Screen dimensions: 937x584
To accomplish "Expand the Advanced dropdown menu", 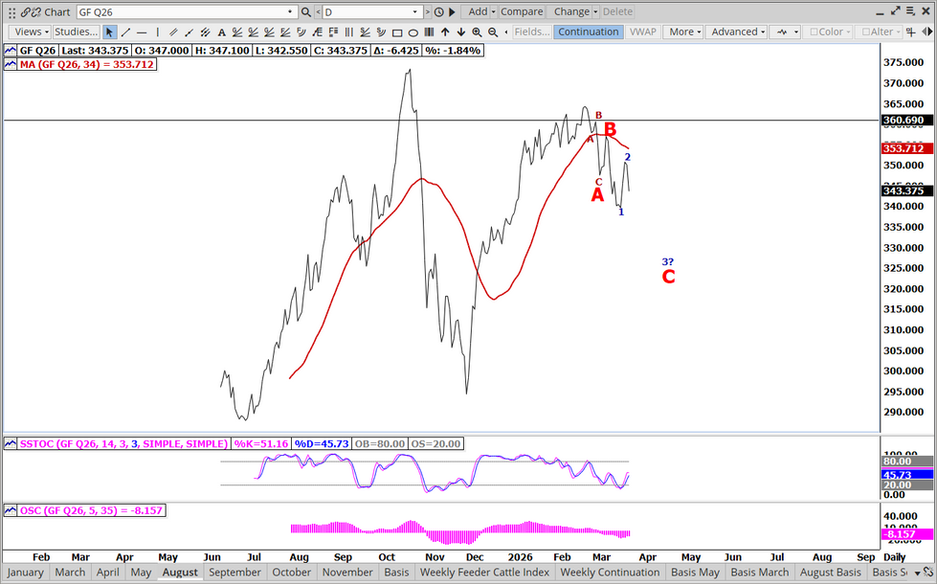I will [x=736, y=32].
